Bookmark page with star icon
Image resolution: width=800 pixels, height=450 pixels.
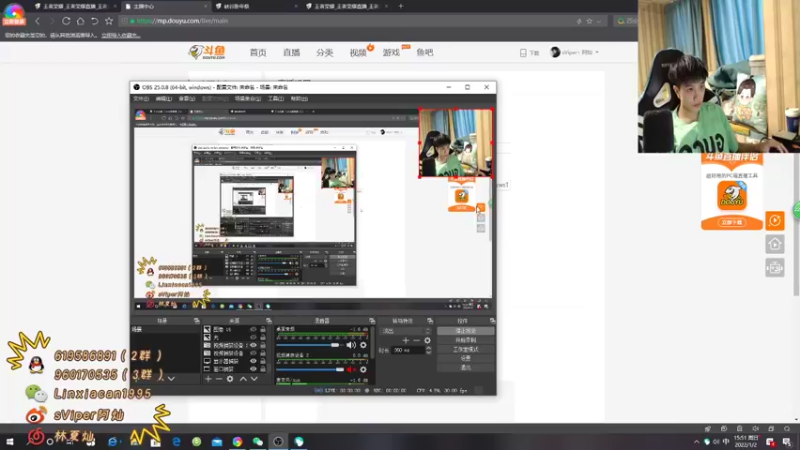109,21
